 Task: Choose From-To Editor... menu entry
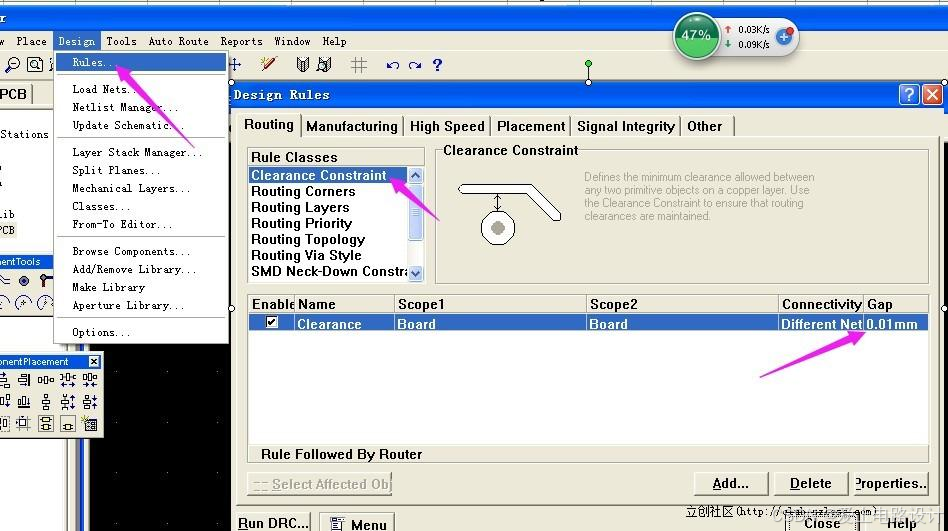coord(141,224)
